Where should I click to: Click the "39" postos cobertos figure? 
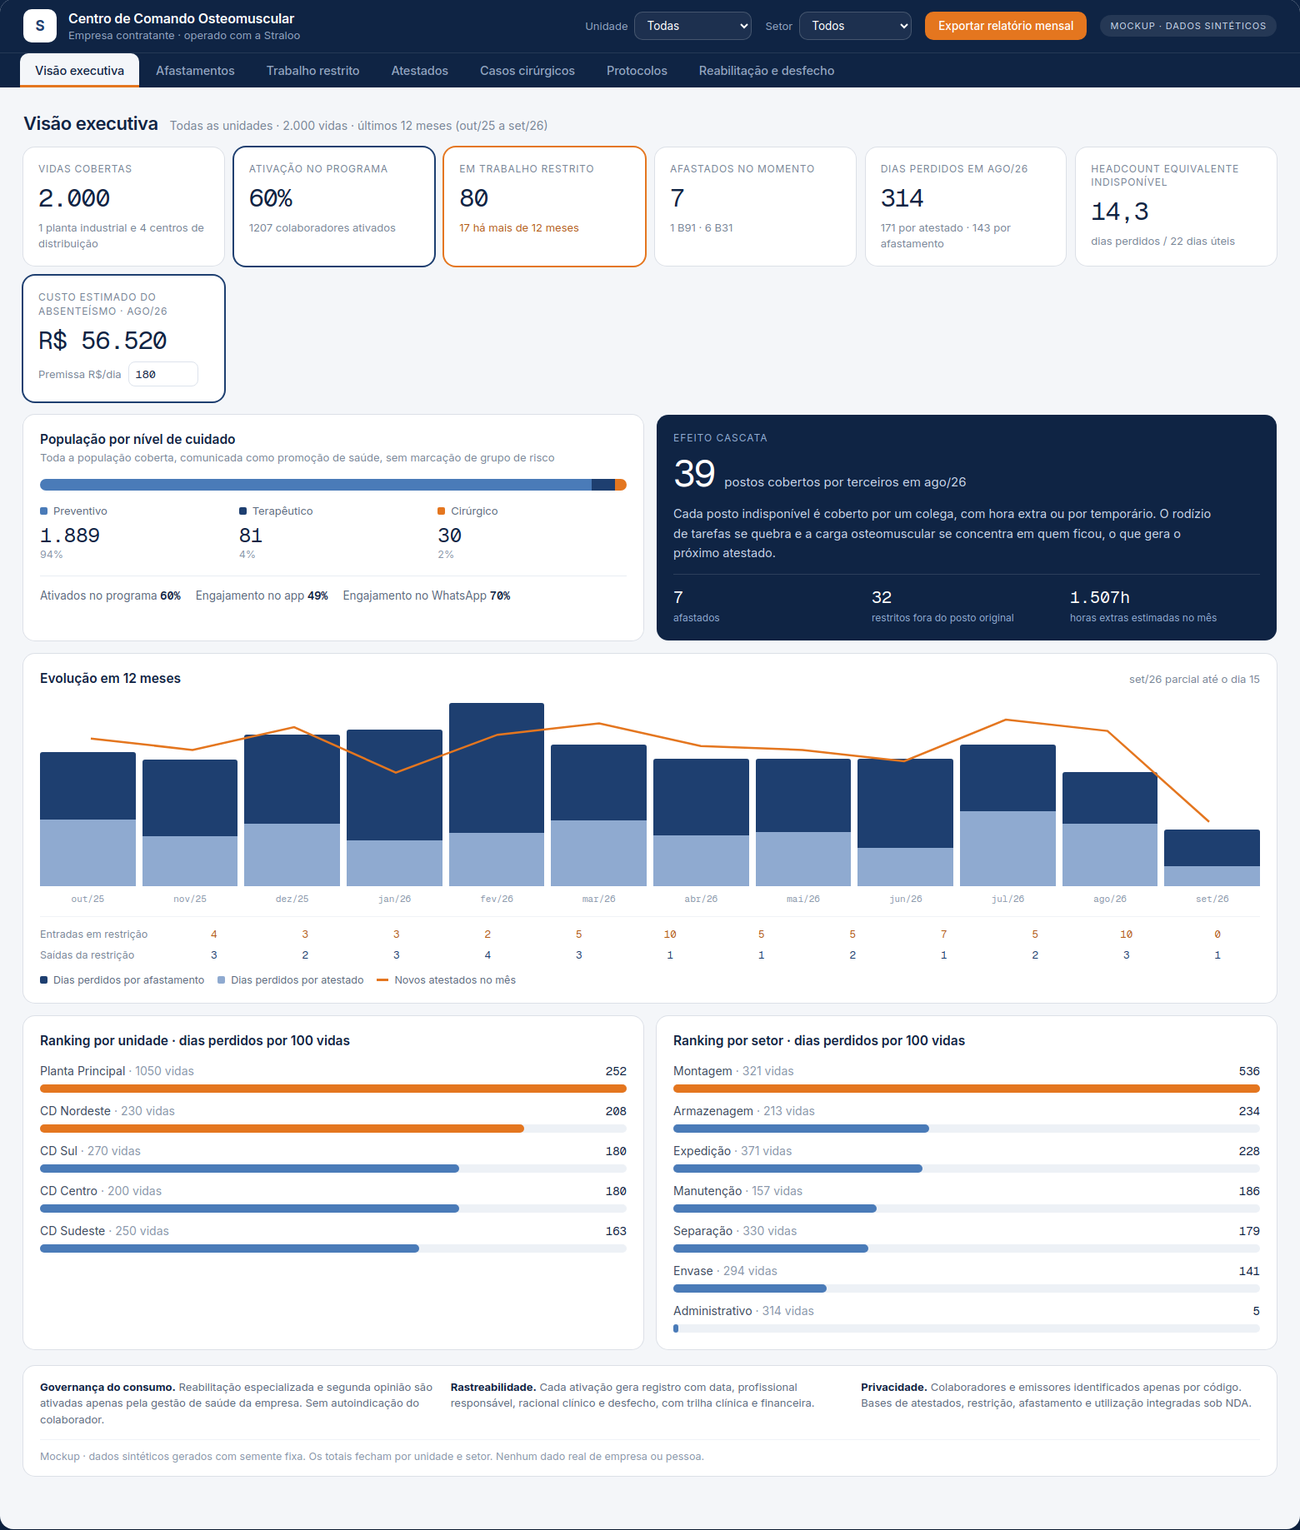(694, 473)
